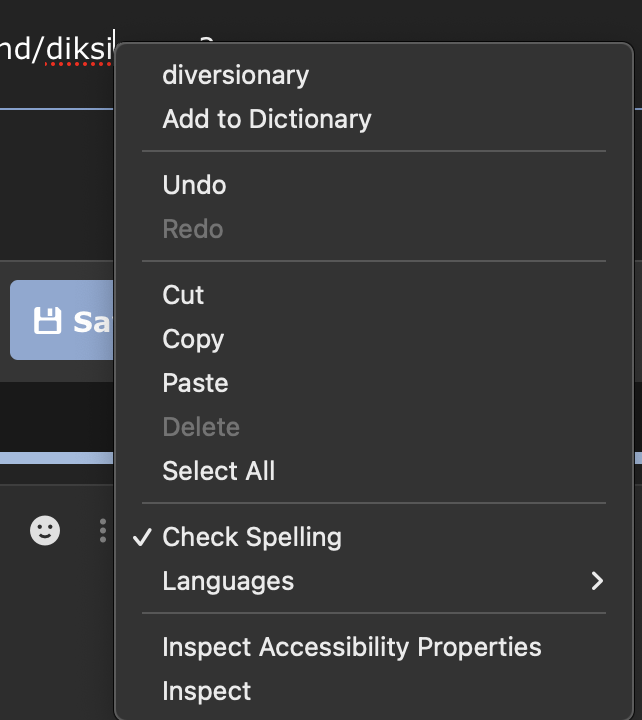The image size is (642, 720).
Task: Choose Select All
Action: coord(218,471)
